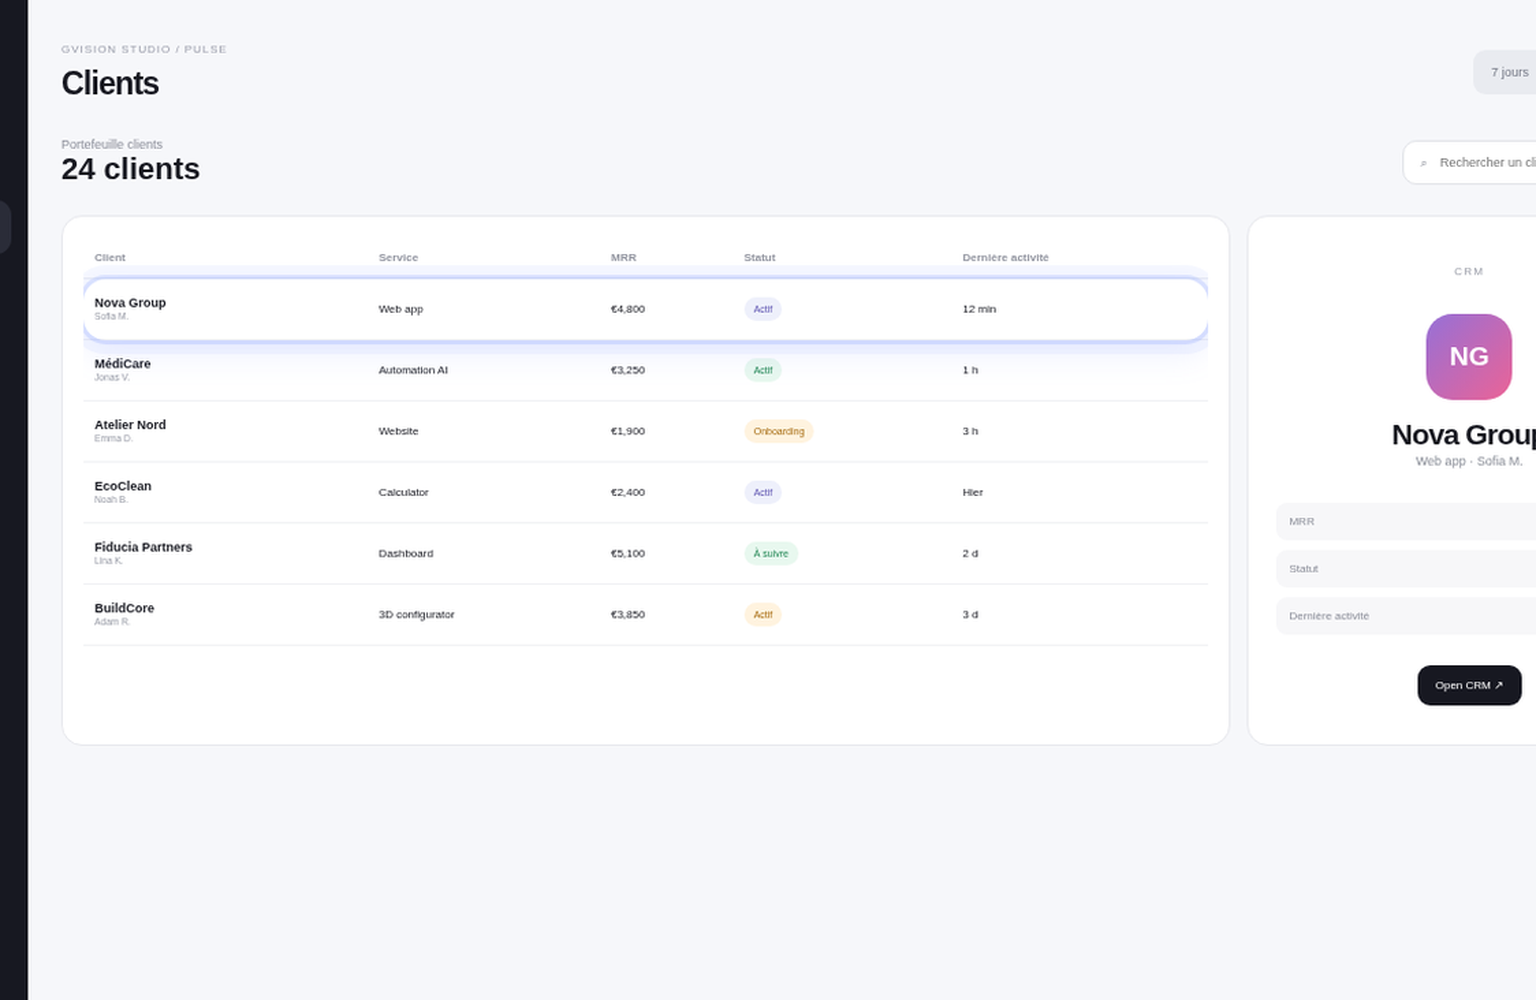The width and height of the screenshot is (1536, 1000).
Task: Click the Actif badge in EcoClean row
Action: coord(763,492)
